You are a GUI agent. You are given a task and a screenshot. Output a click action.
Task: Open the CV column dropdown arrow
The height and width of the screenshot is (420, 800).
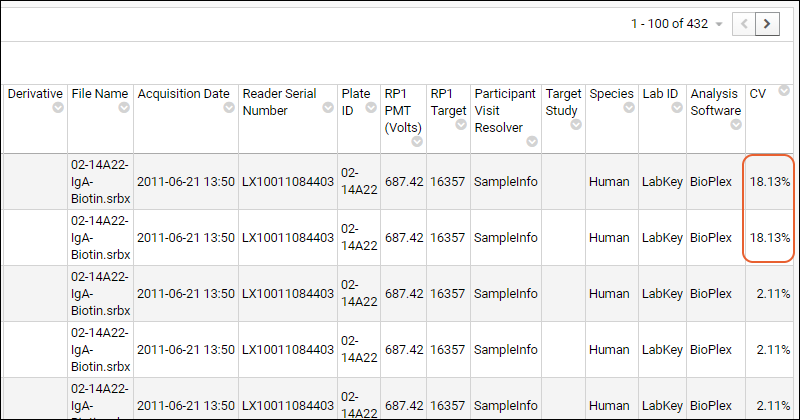pos(784,91)
